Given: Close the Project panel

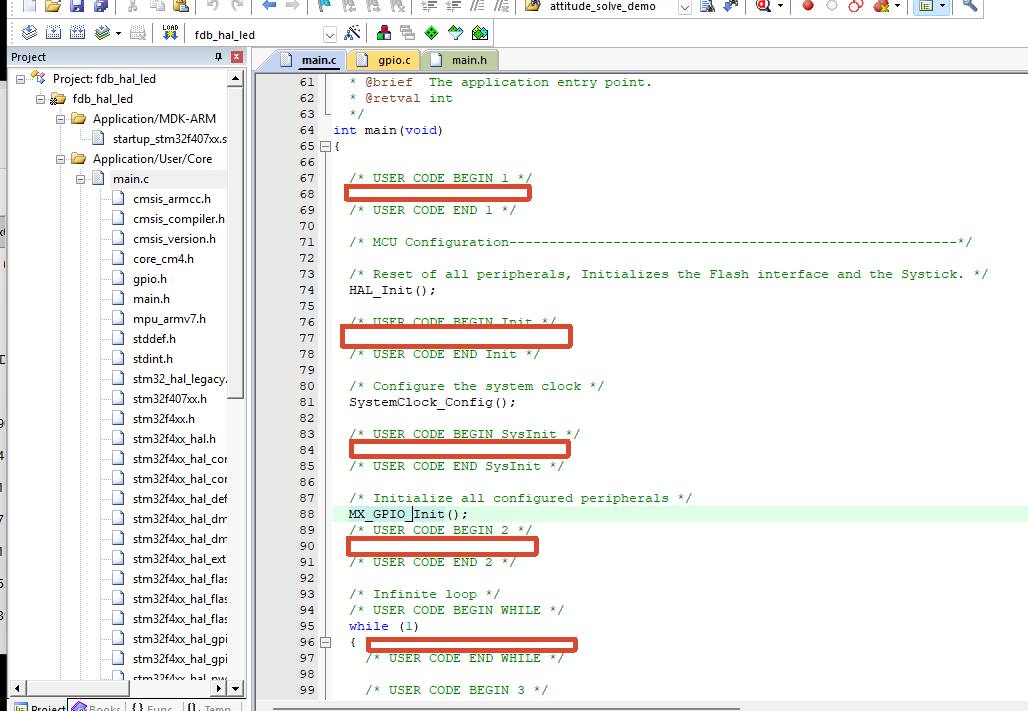Looking at the screenshot, I should [x=237, y=57].
